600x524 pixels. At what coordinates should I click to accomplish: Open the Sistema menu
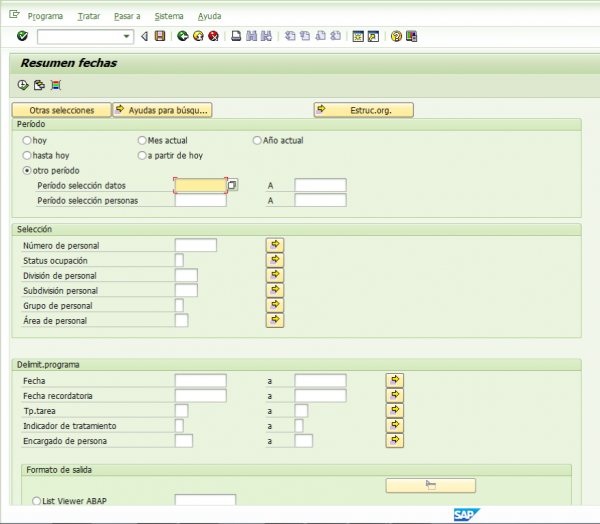[x=168, y=17]
